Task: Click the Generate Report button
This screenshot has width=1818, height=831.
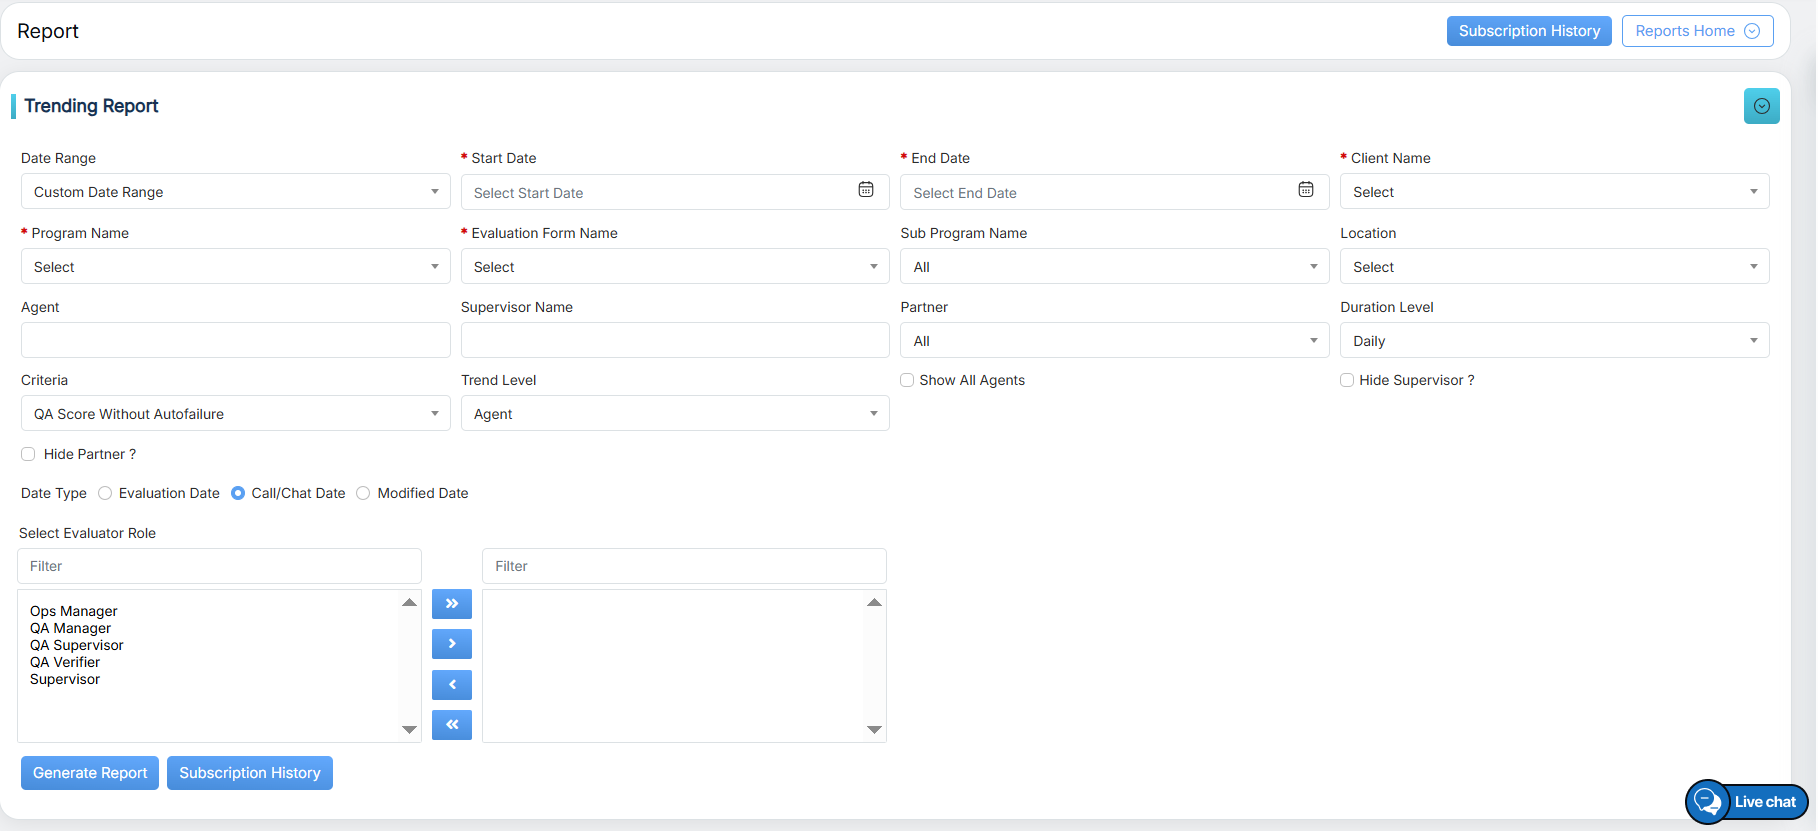Action: (90, 773)
